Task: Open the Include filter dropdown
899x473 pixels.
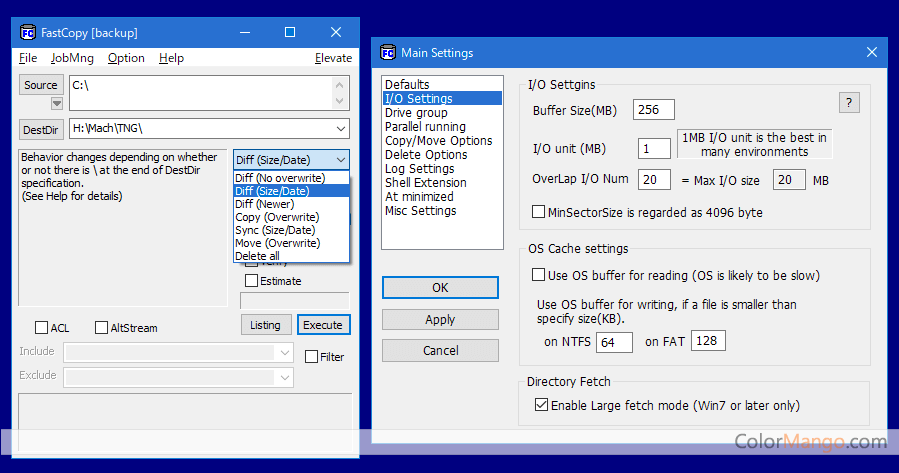Action: coord(285,353)
